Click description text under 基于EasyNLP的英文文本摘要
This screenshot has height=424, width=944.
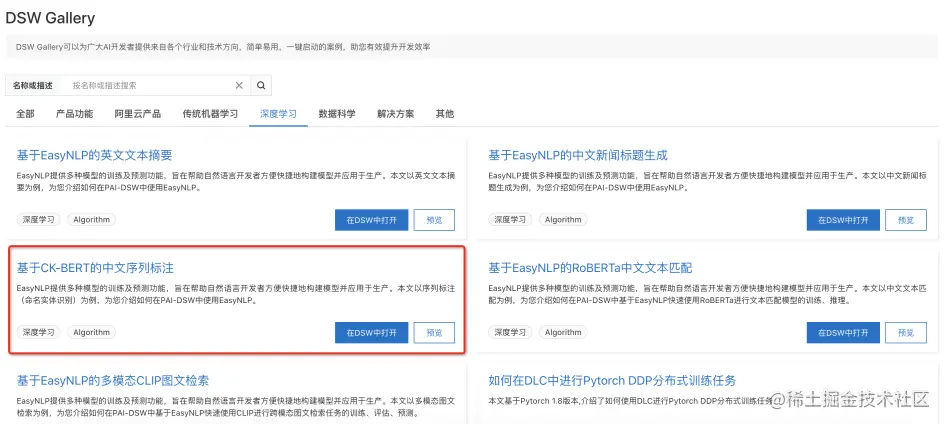click(x=235, y=181)
